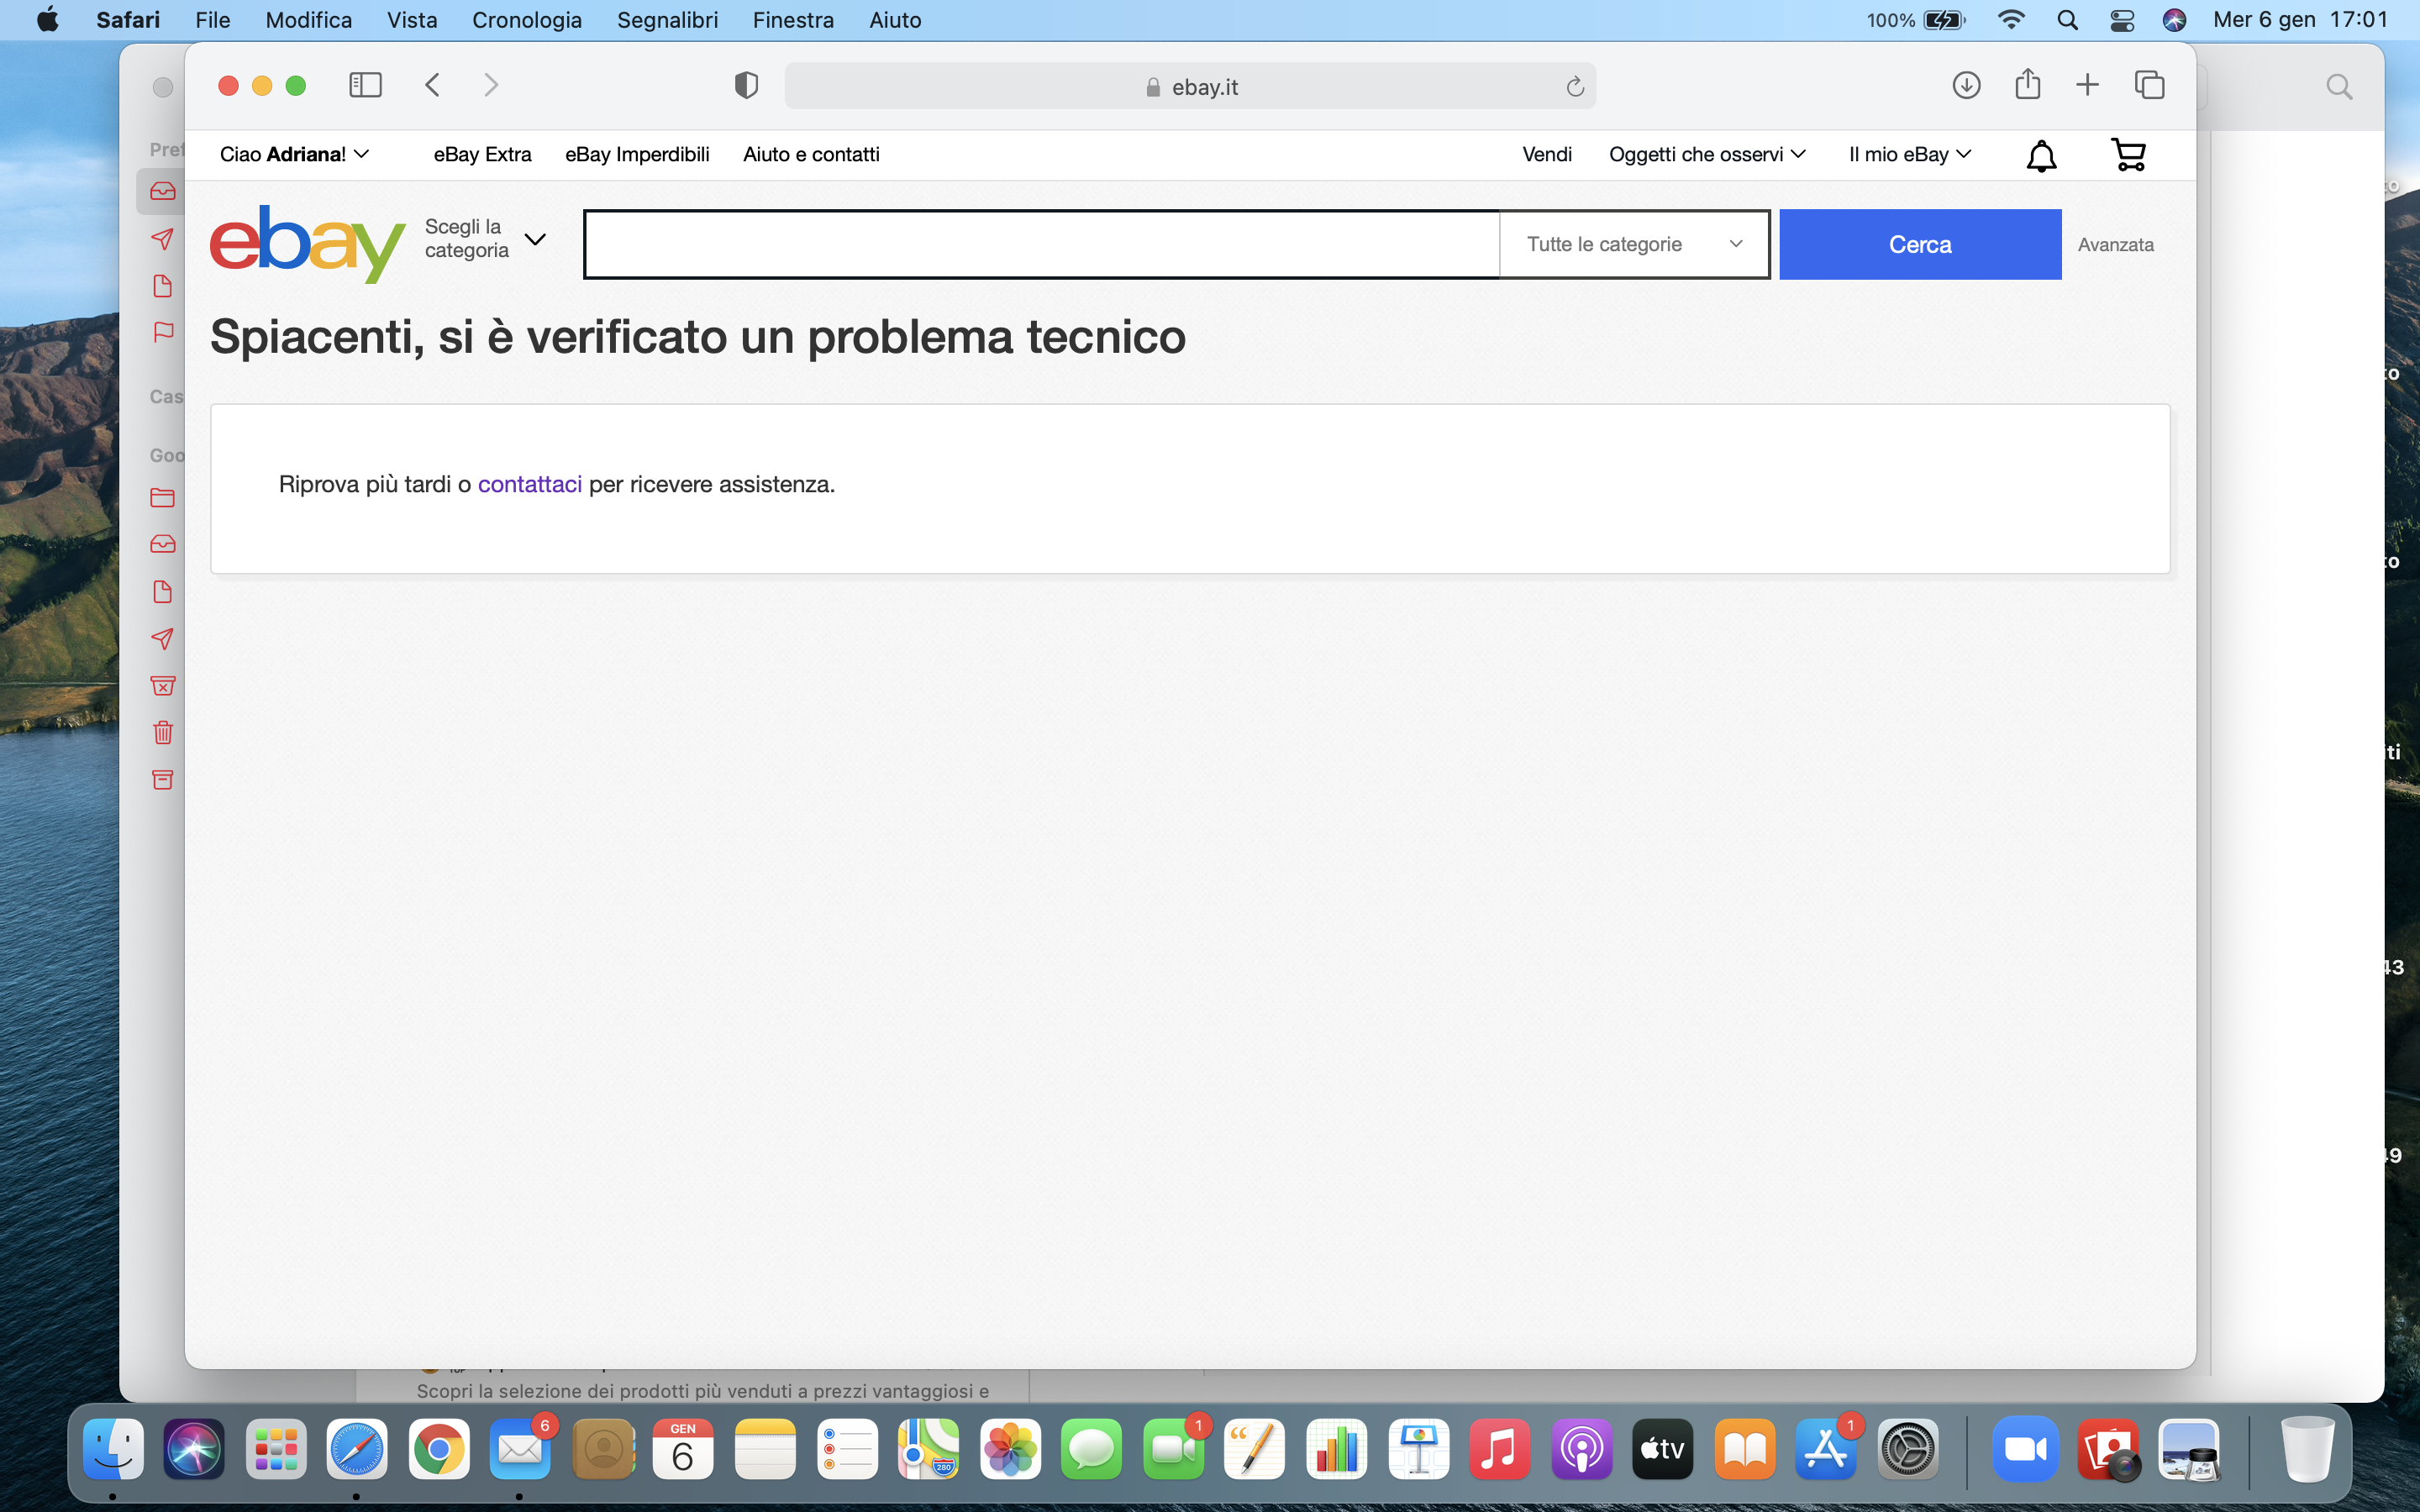This screenshot has width=2420, height=1512.
Task: Open eBay Extra link
Action: (482, 154)
